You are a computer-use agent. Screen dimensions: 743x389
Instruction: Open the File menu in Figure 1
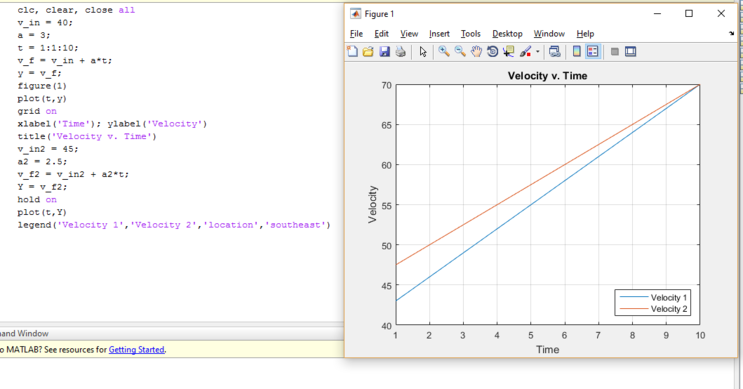pyautogui.click(x=356, y=34)
